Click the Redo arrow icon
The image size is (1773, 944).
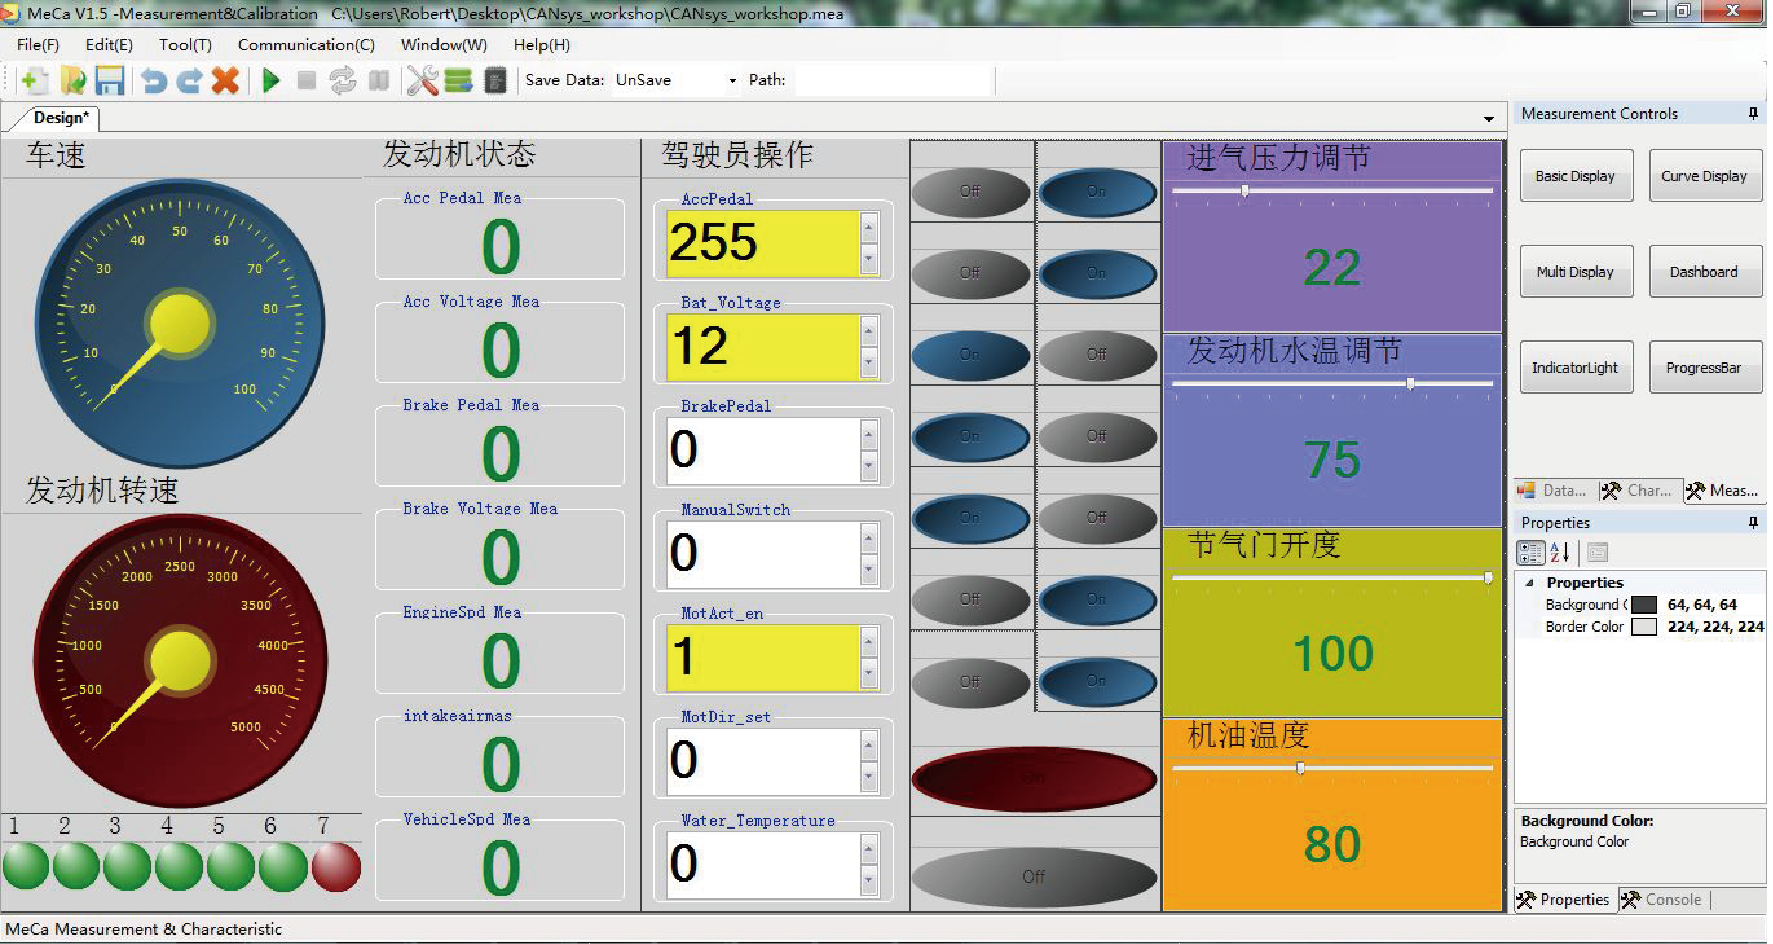(x=189, y=81)
